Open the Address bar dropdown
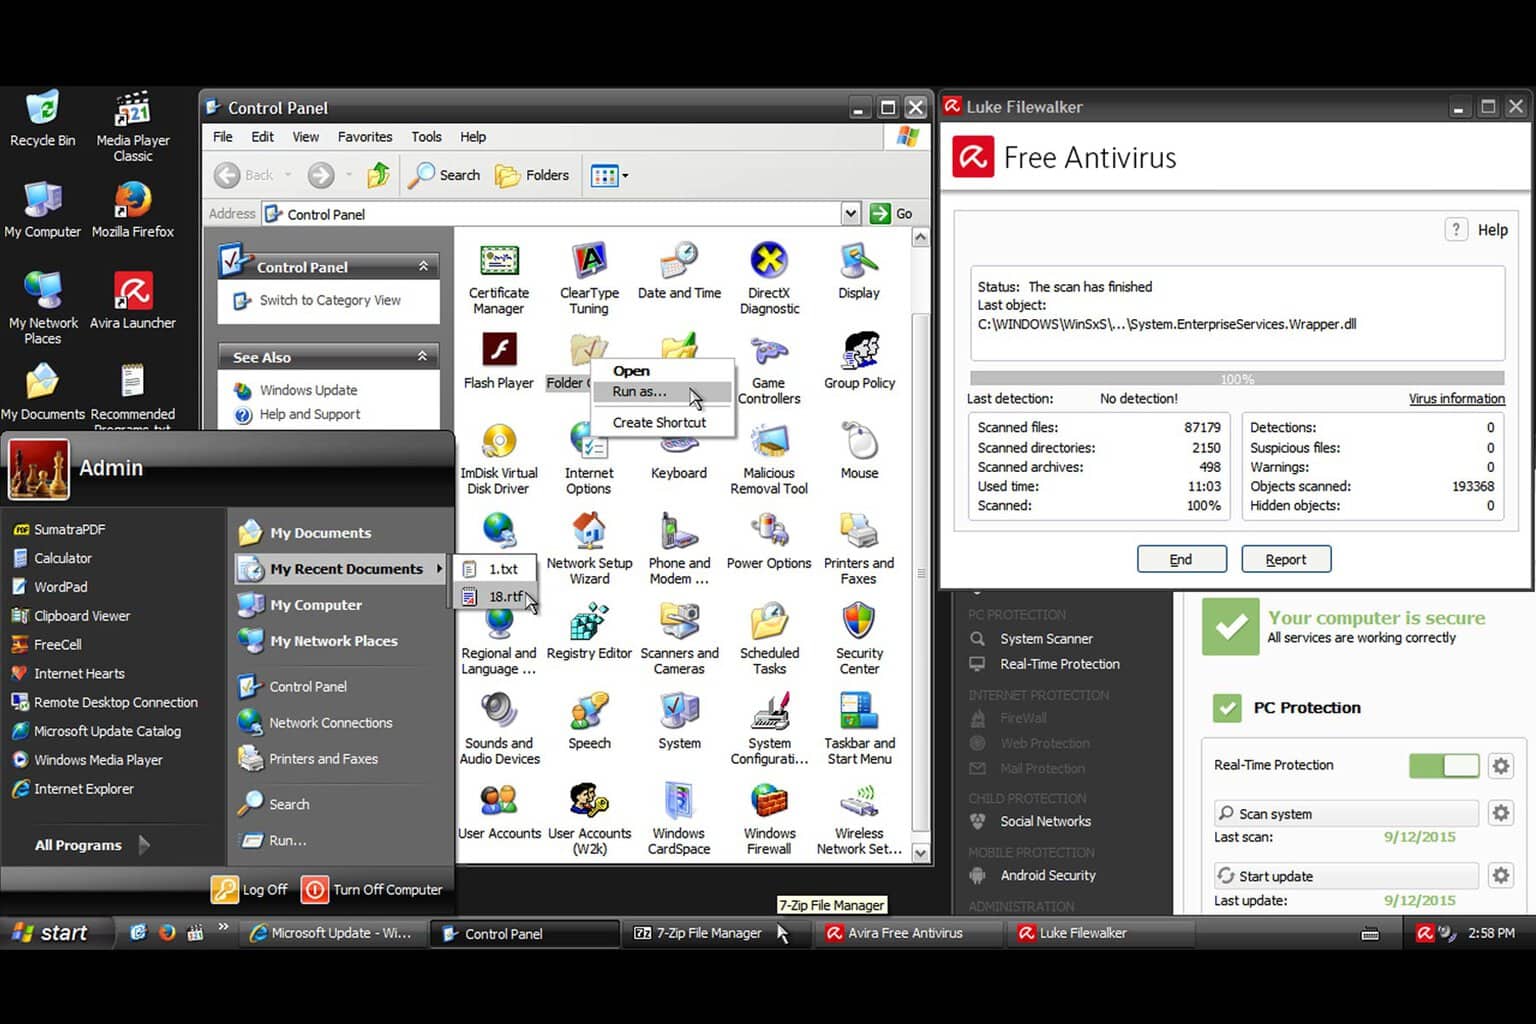The height and width of the screenshot is (1024, 1536). click(850, 213)
